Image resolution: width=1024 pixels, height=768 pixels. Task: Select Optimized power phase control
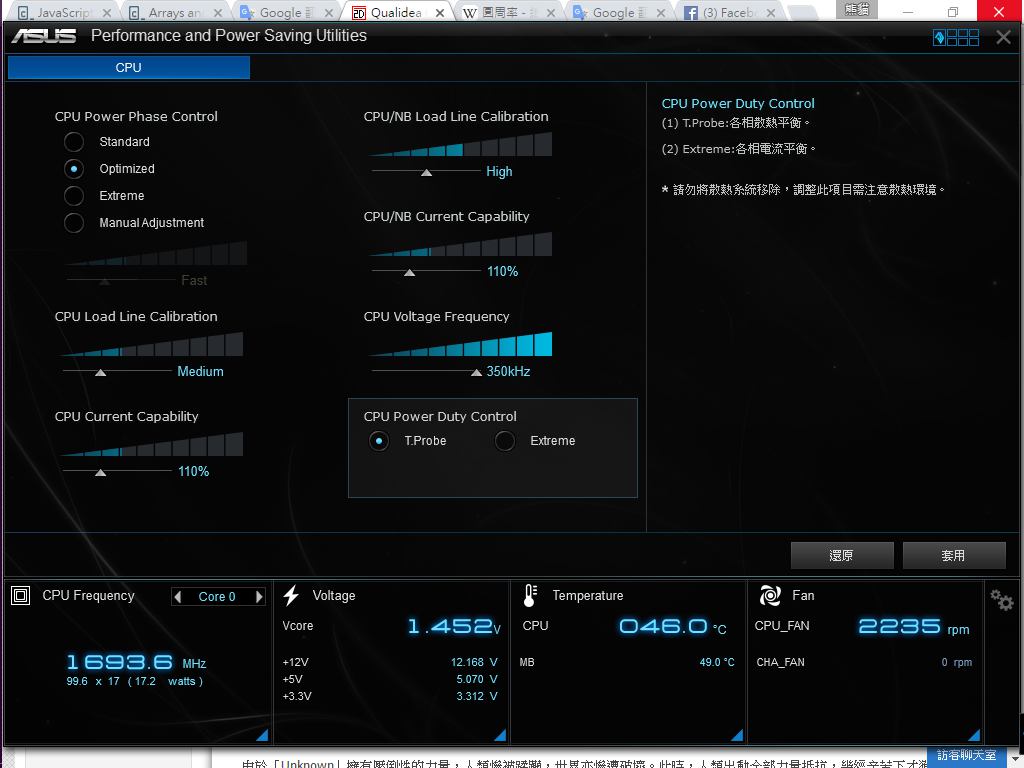click(x=74, y=168)
